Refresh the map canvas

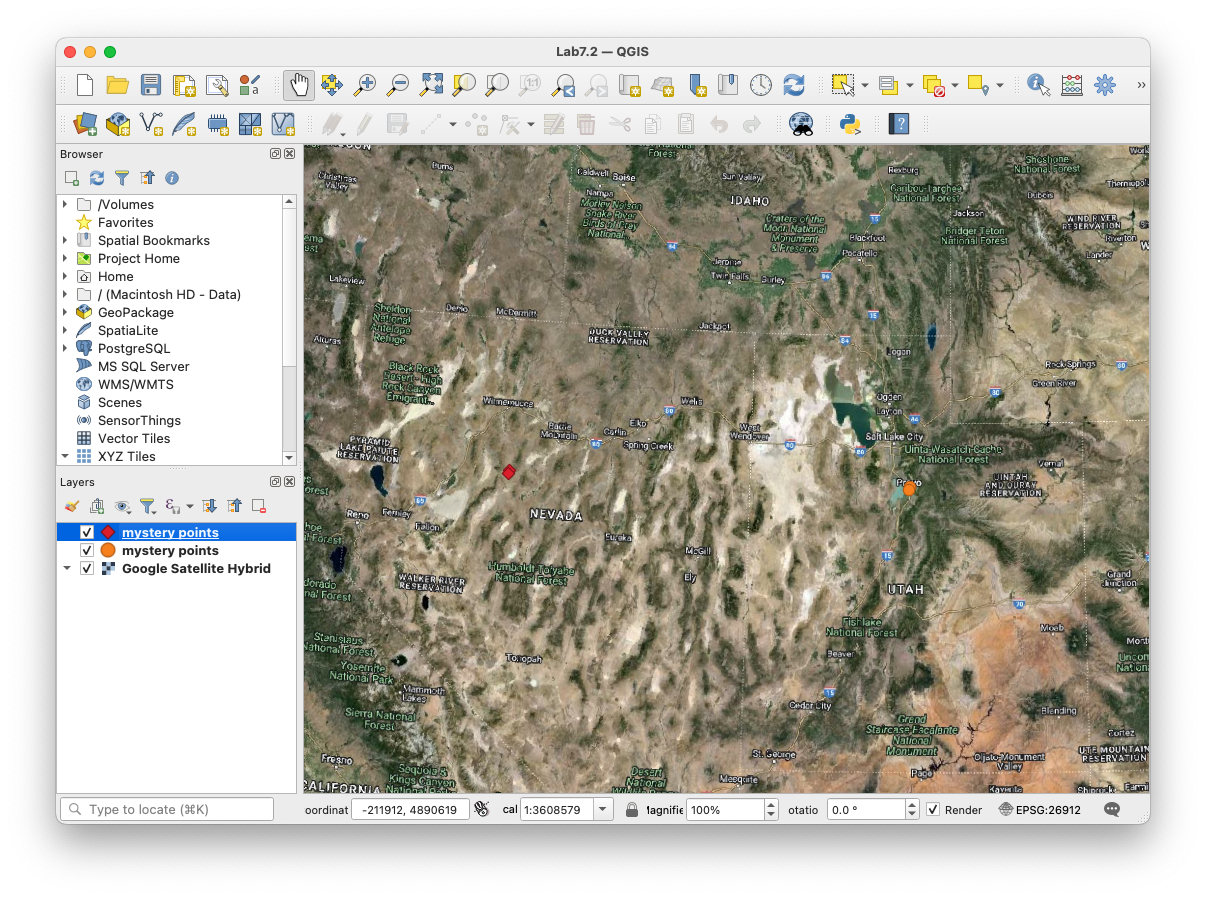[x=794, y=85]
